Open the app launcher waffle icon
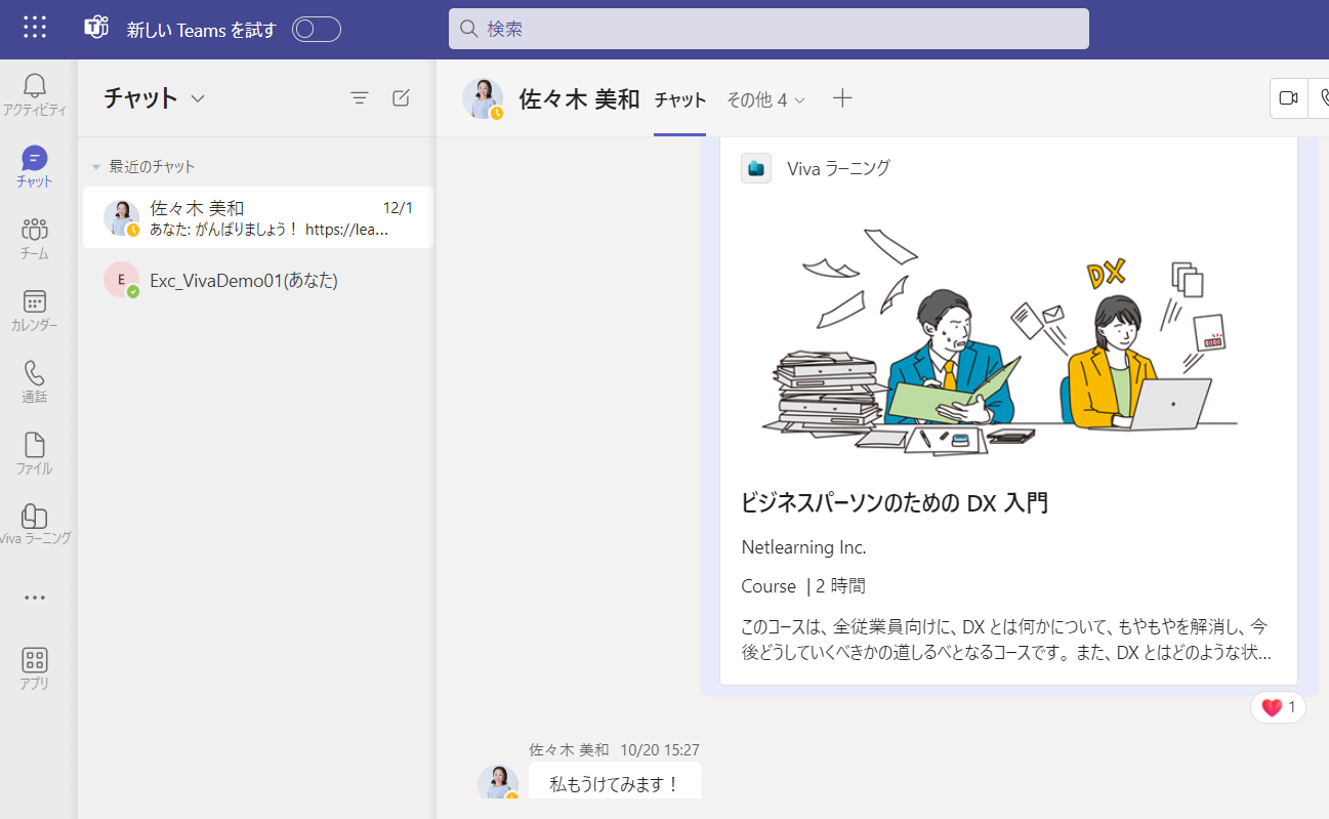 [35, 28]
